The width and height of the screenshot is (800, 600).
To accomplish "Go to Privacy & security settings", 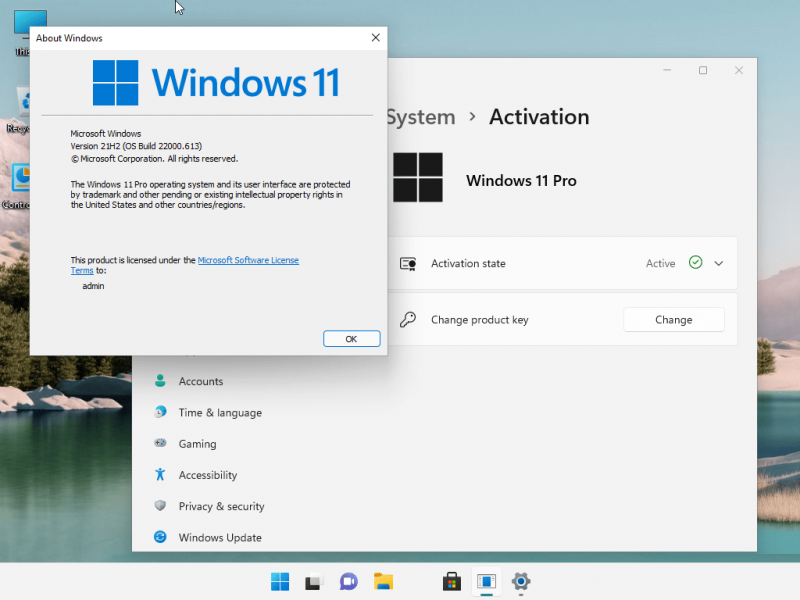I will (x=221, y=506).
